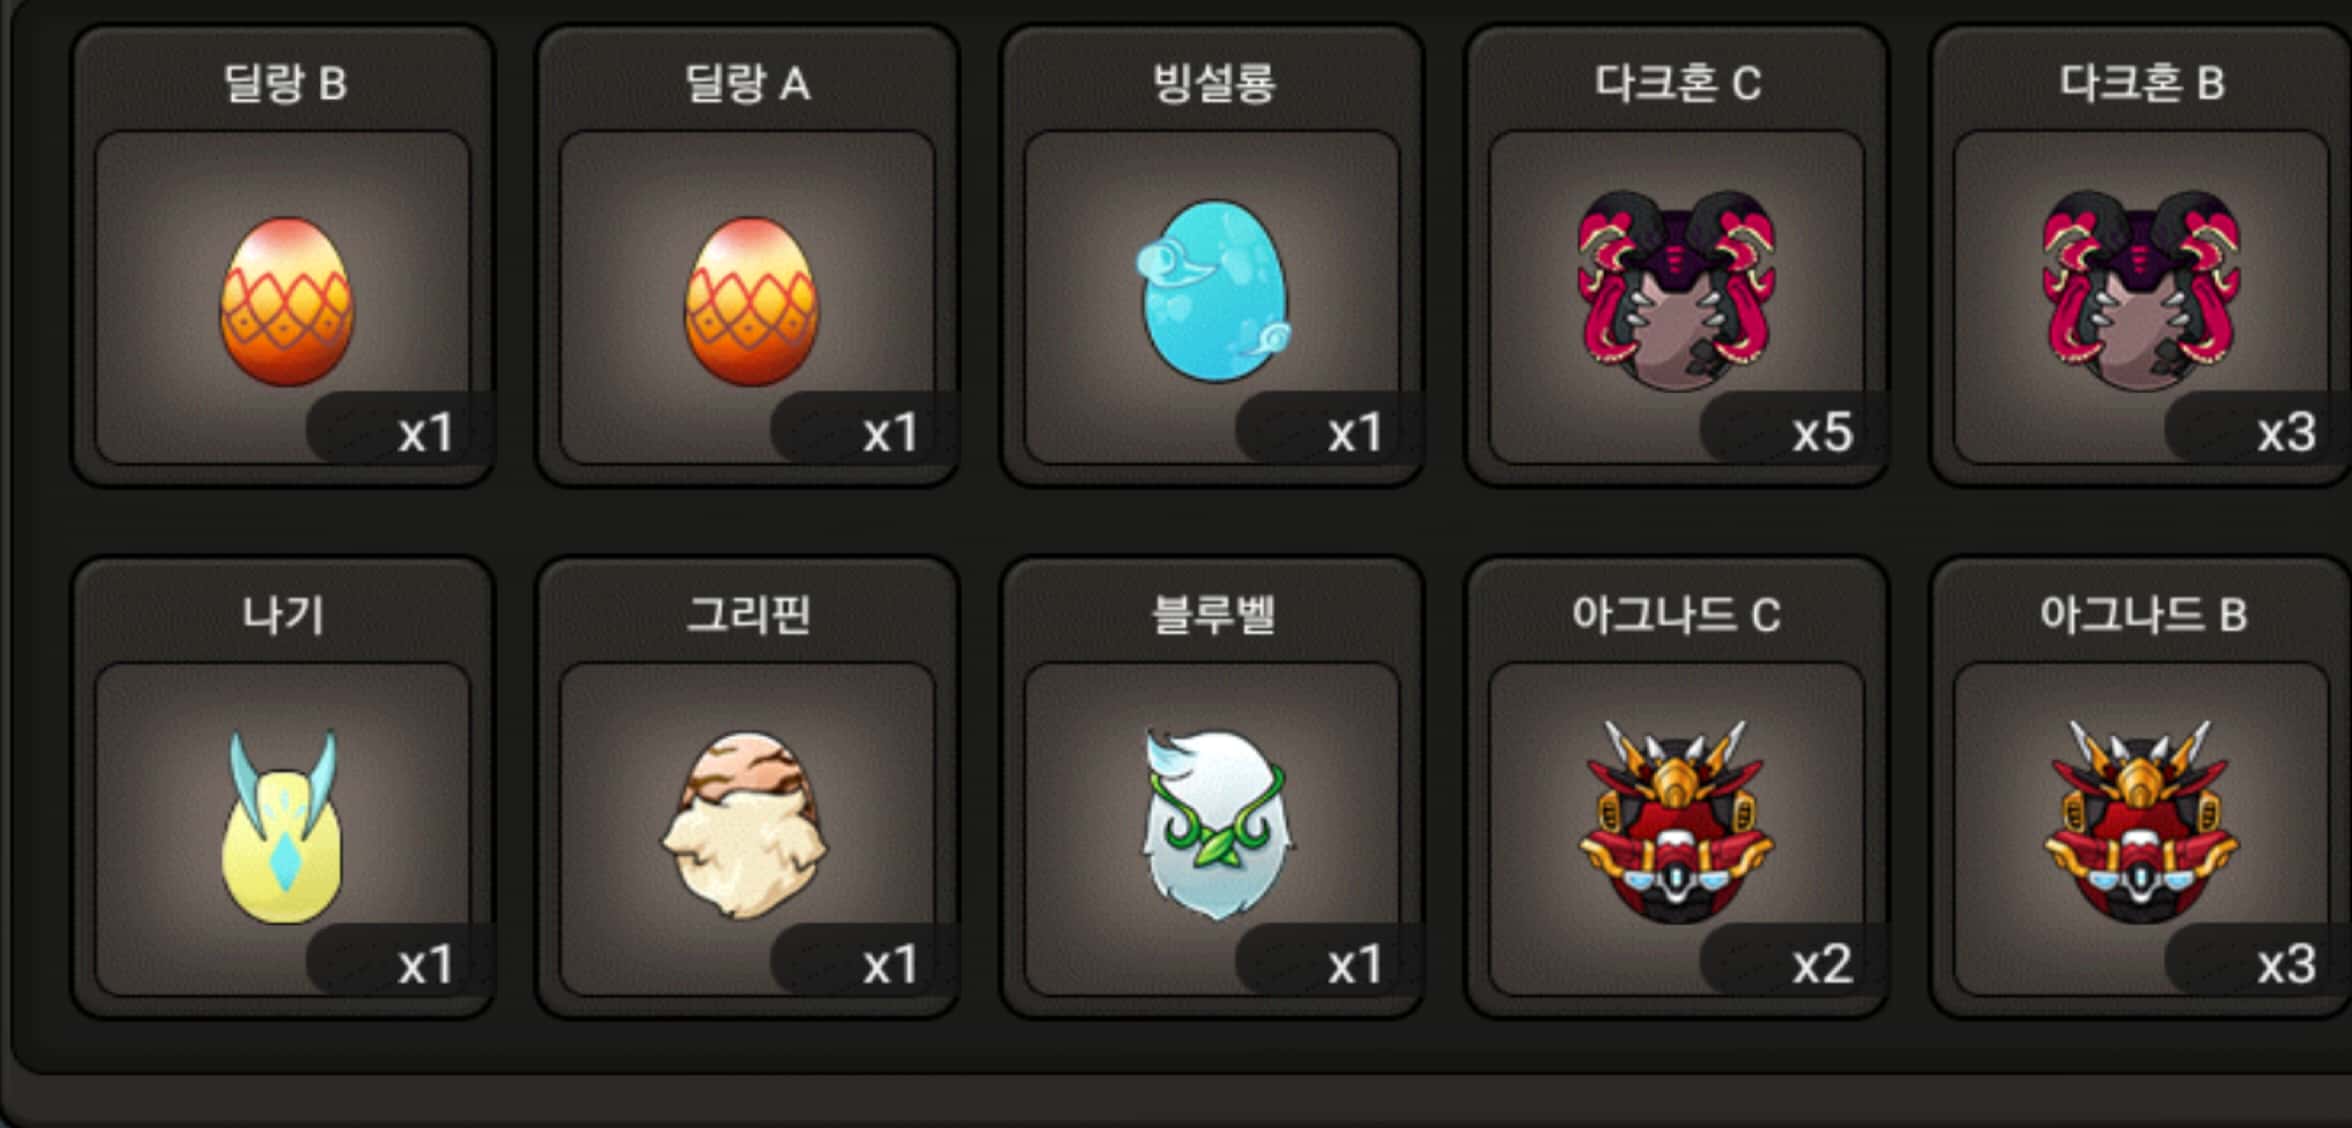Tap the x1 count on 딜랑 A
Viewport: 2352px width, 1128px height.
pyautogui.click(x=890, y=433)
